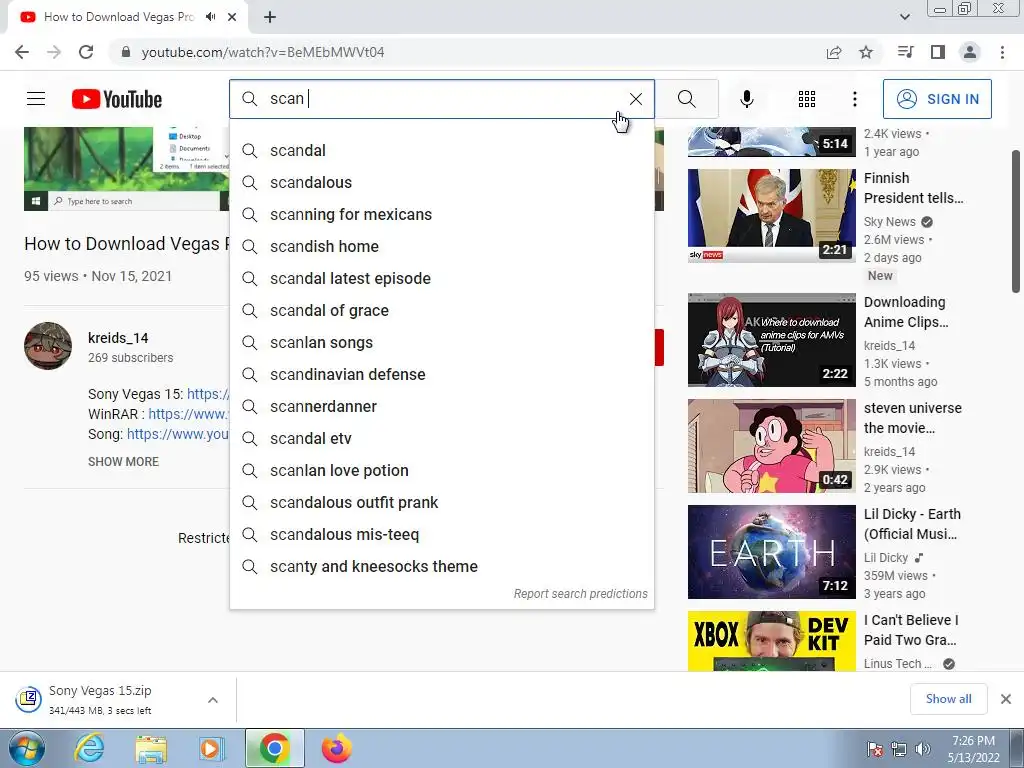Pick 'scandal latest episode' suggestion
1024x768 pixels.
pyautogui.click(x=441, y=279)
